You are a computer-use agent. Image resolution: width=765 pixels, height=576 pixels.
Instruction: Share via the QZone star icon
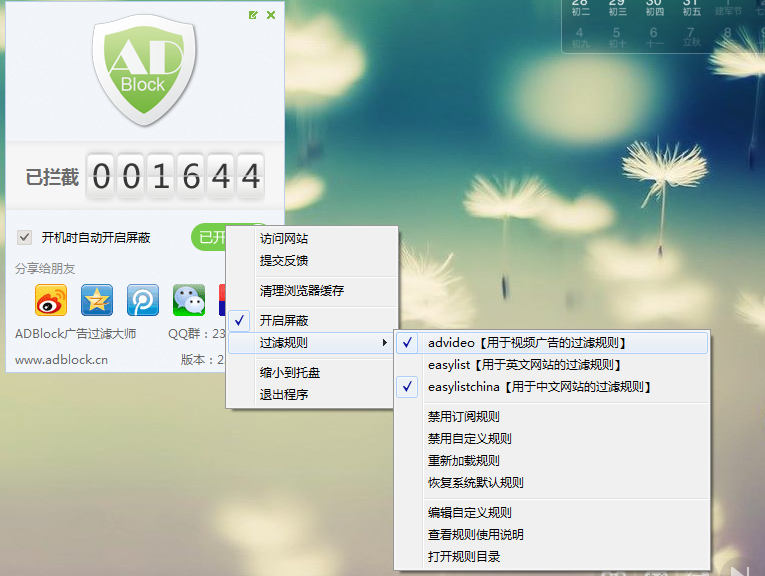97,300
